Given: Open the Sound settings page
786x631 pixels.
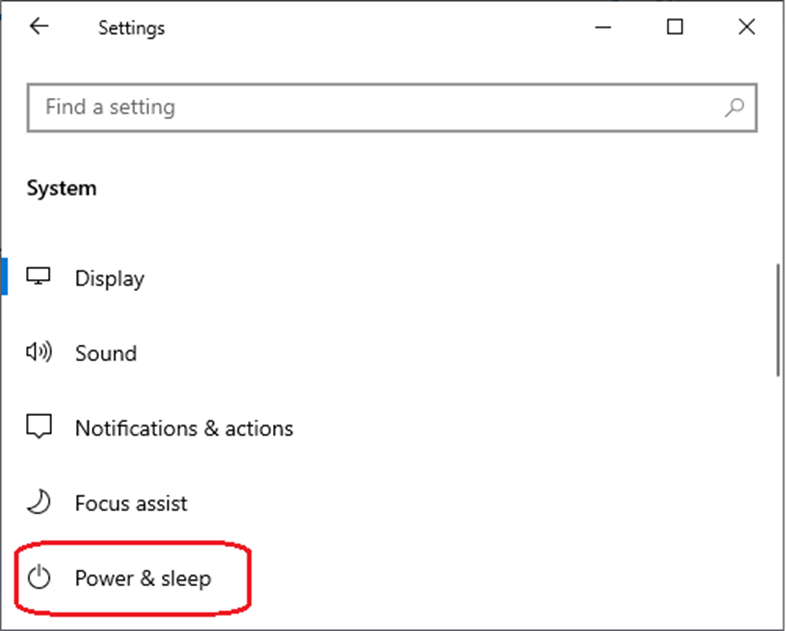Looking at the screenshot, I should point(106,353).
